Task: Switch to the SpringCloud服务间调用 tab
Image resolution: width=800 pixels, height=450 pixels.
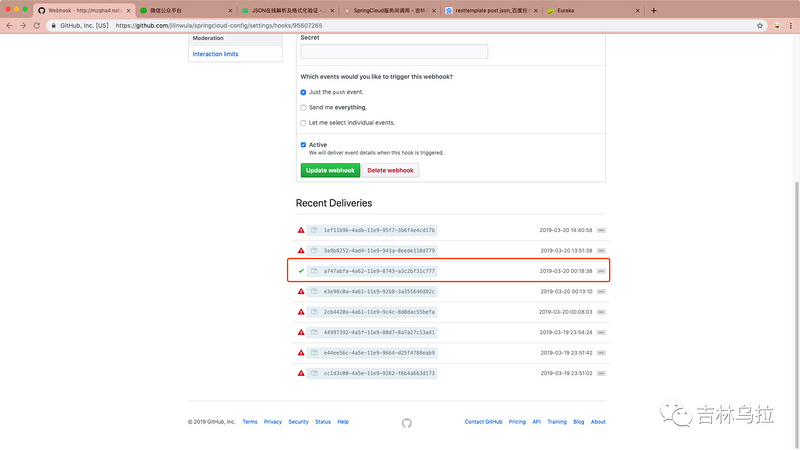Action: click(390, 10)
